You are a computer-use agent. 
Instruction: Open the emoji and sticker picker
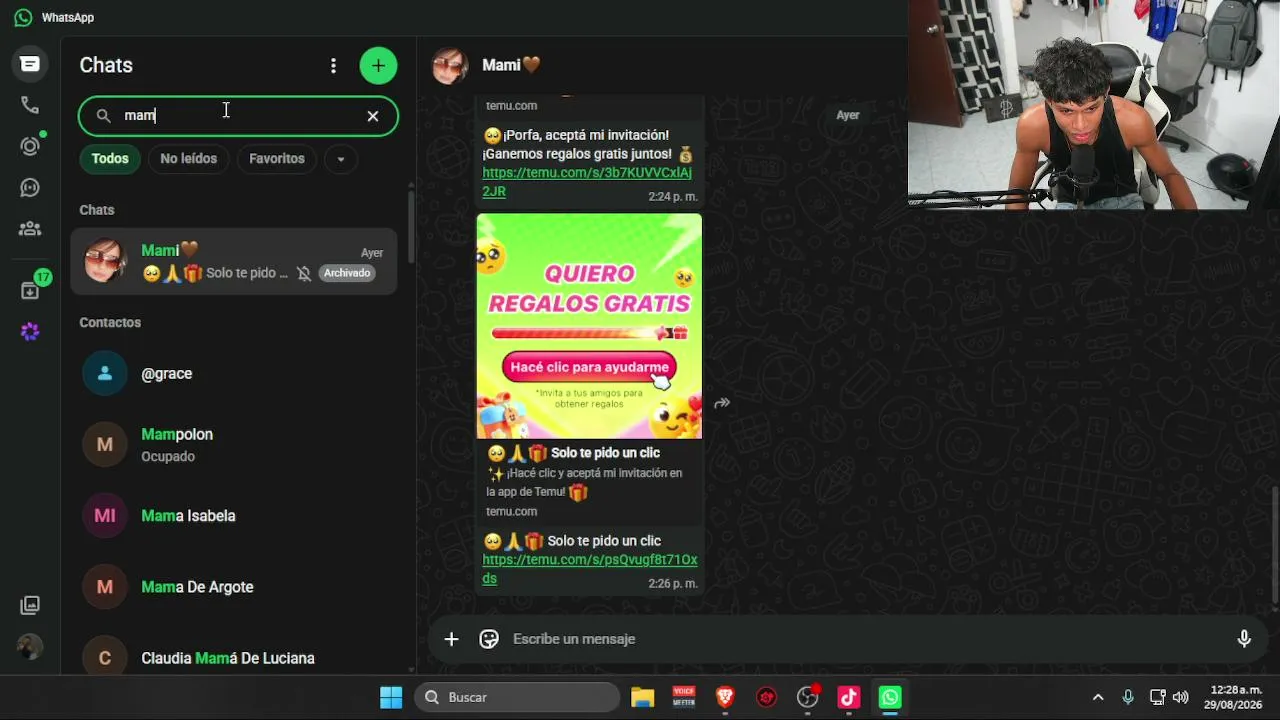(x=489, y=639)
